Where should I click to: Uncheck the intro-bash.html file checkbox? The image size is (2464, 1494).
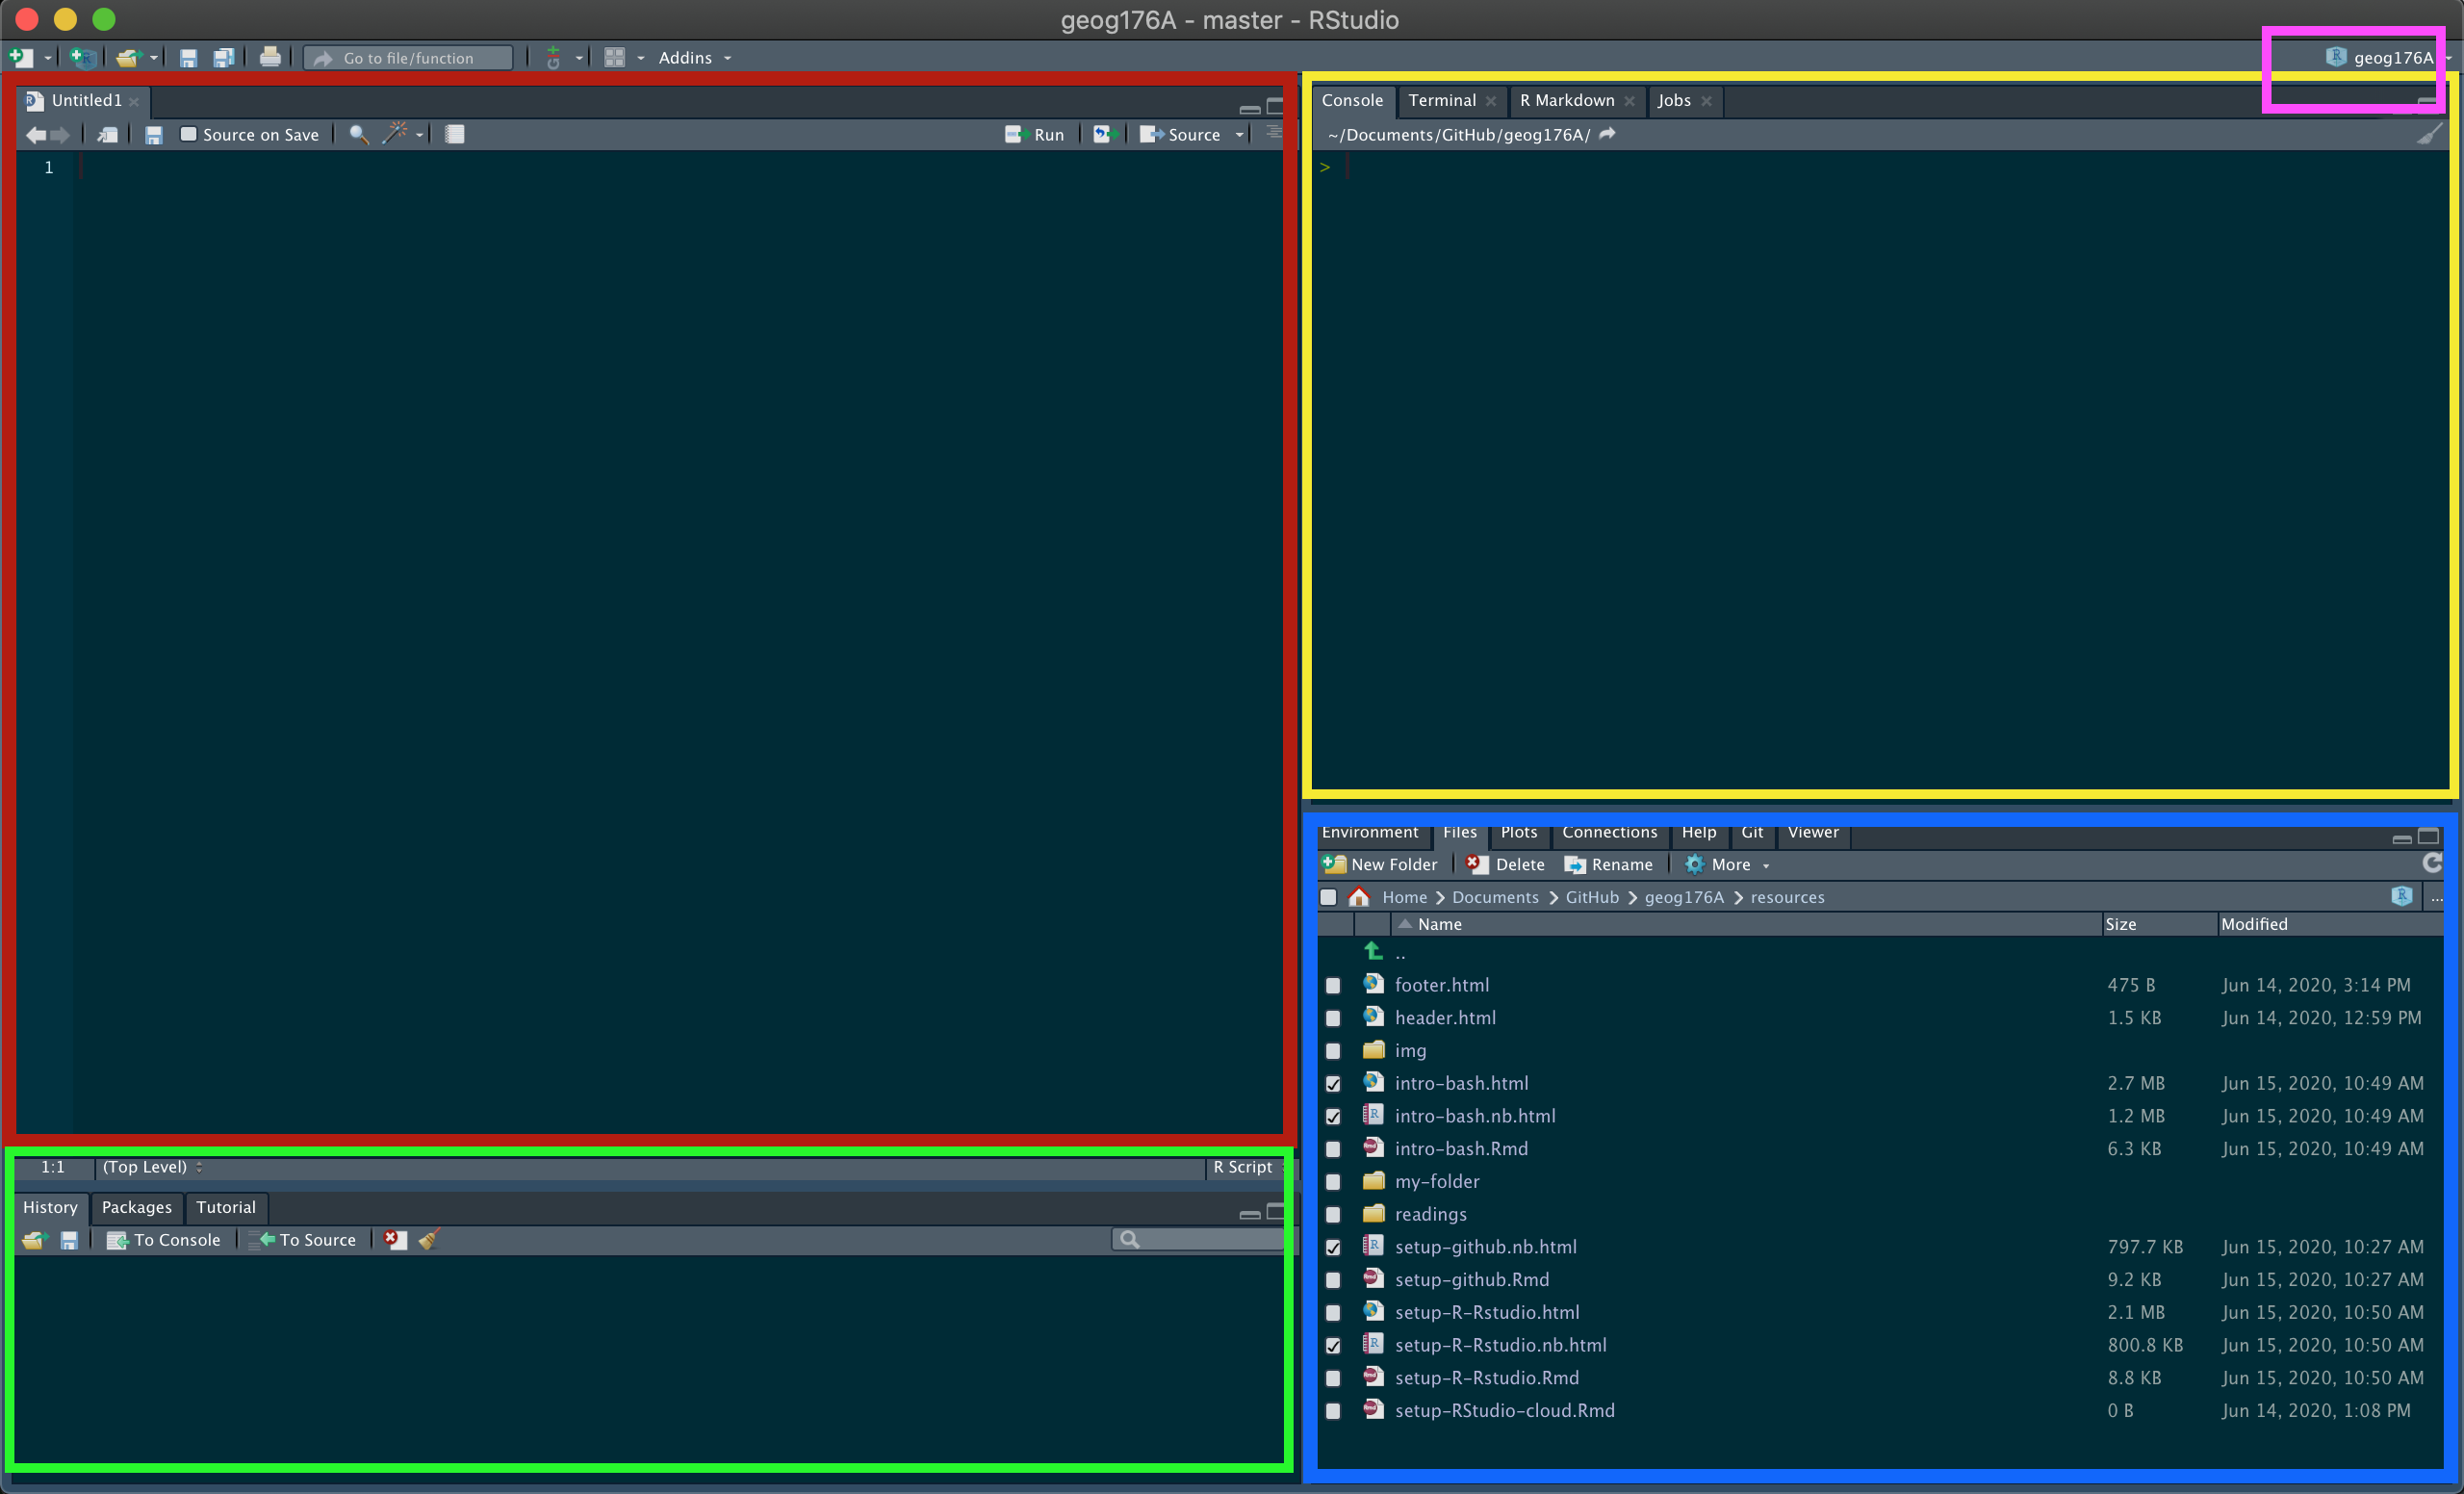(1333, 1084)
